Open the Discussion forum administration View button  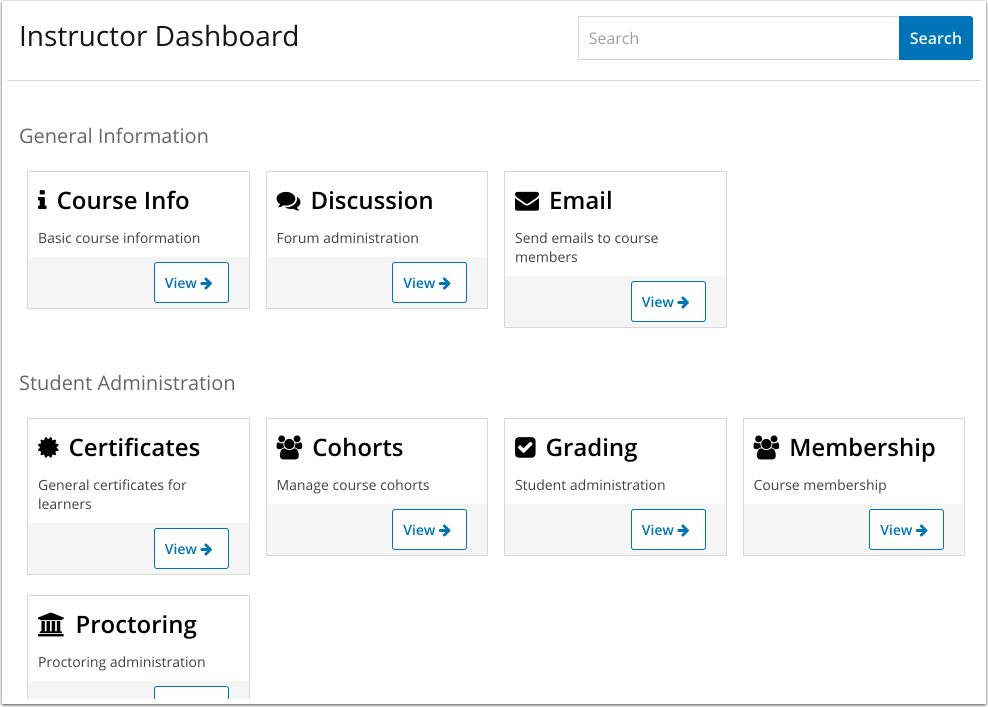point(429,282)
